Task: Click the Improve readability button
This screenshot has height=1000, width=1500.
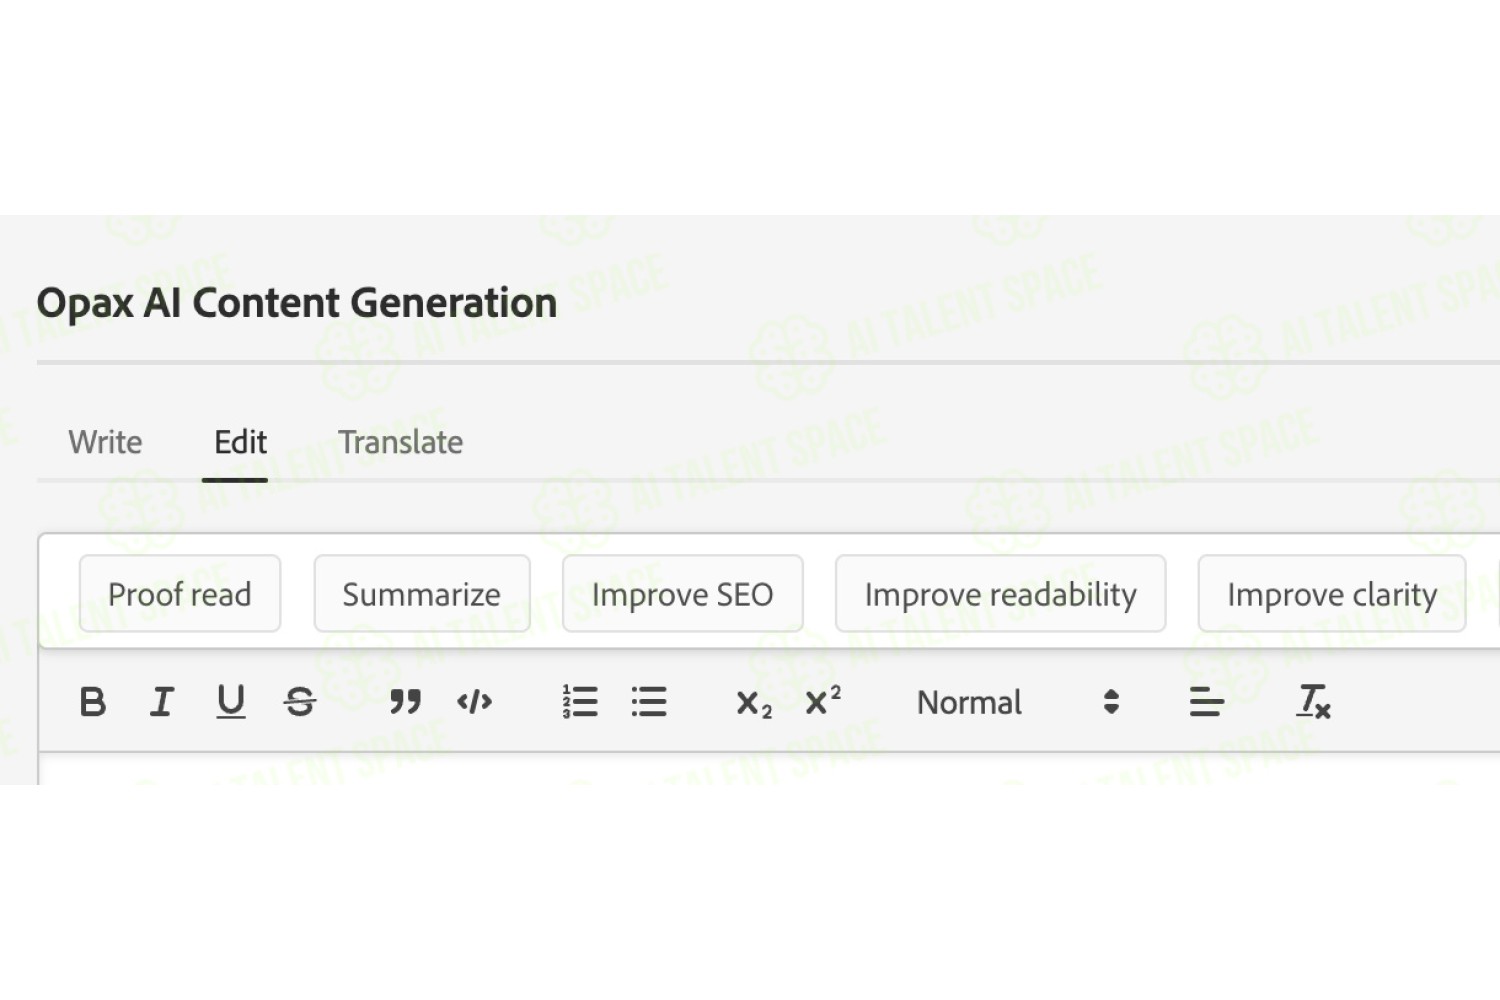Action: click(x=1001, y=594)
